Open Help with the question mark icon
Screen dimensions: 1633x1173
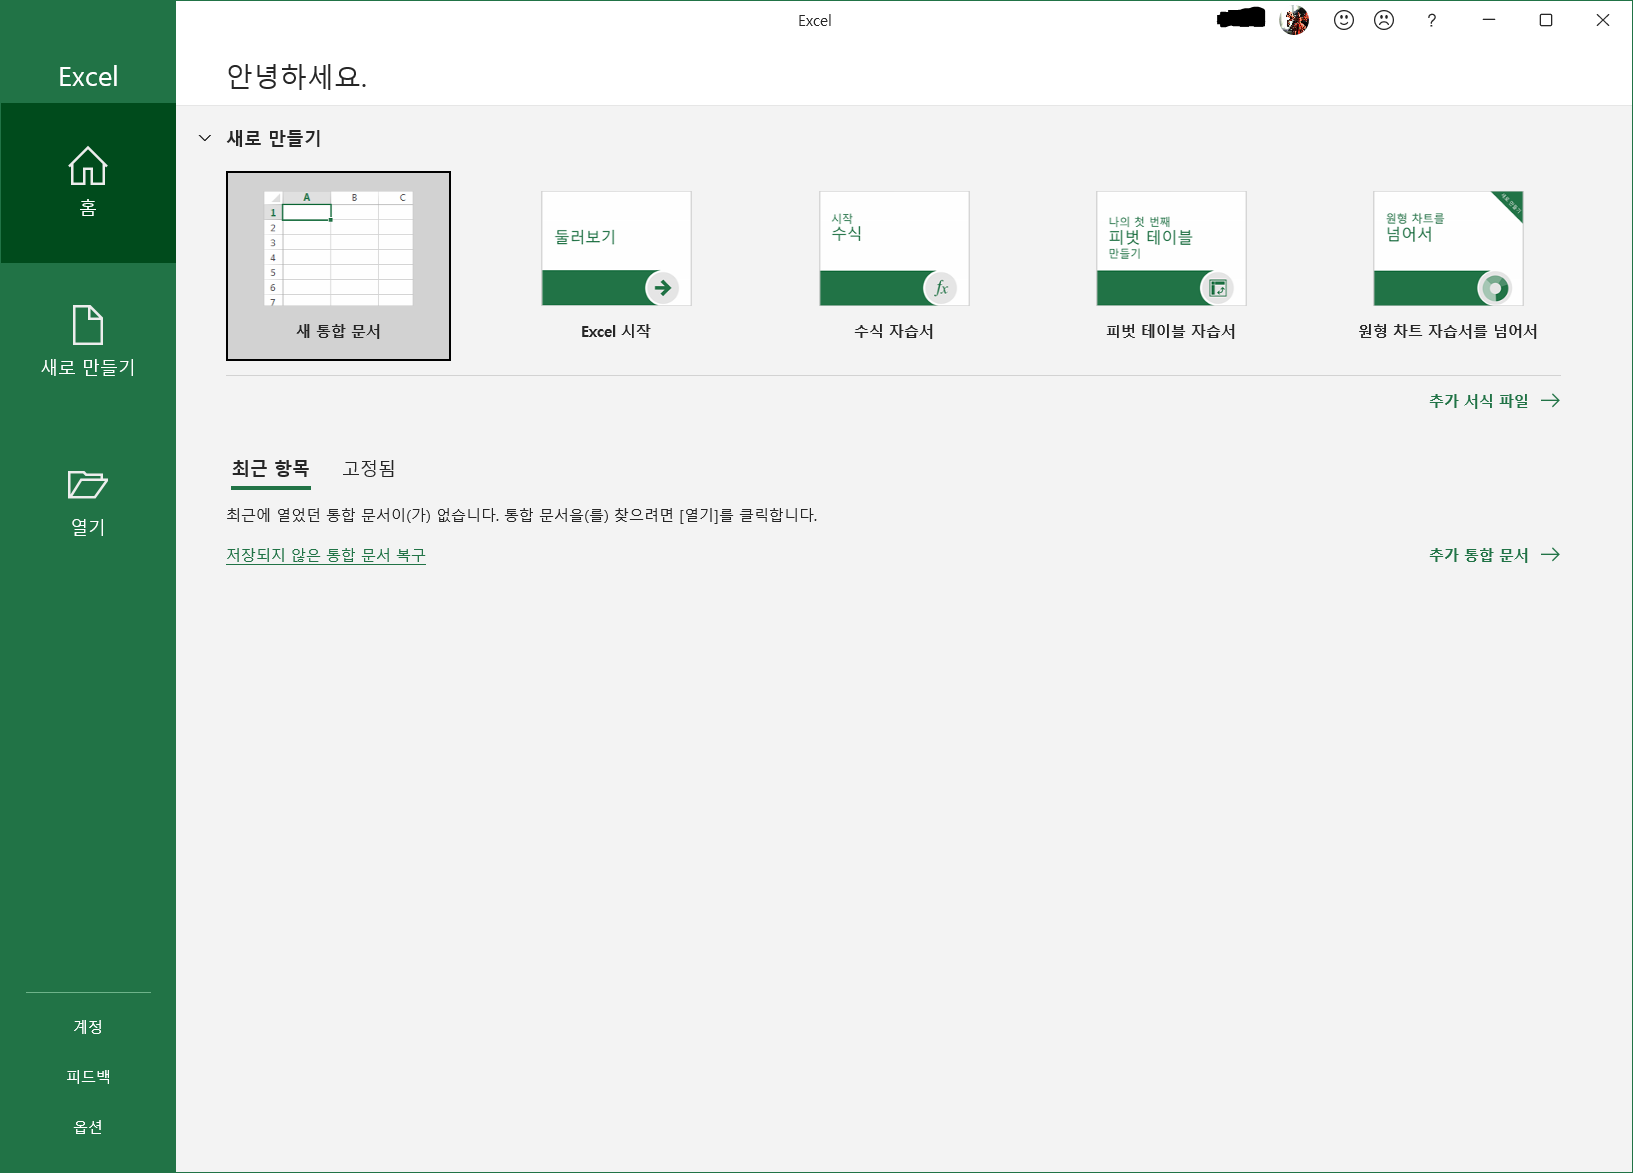tap(1432, 20)
